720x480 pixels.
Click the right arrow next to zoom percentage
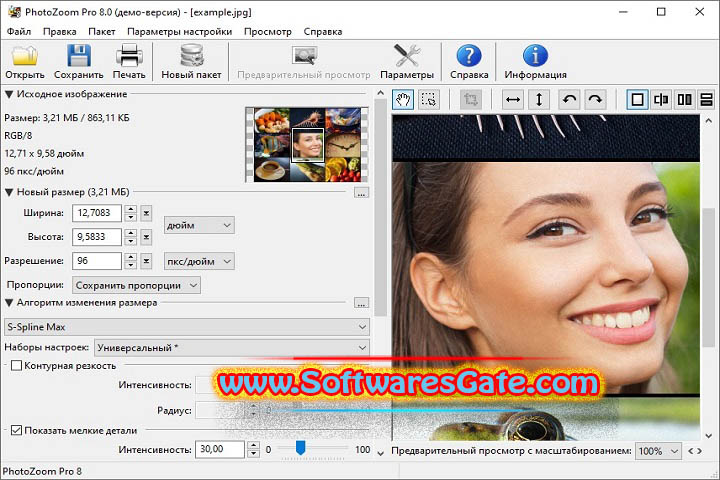(699, 451)
